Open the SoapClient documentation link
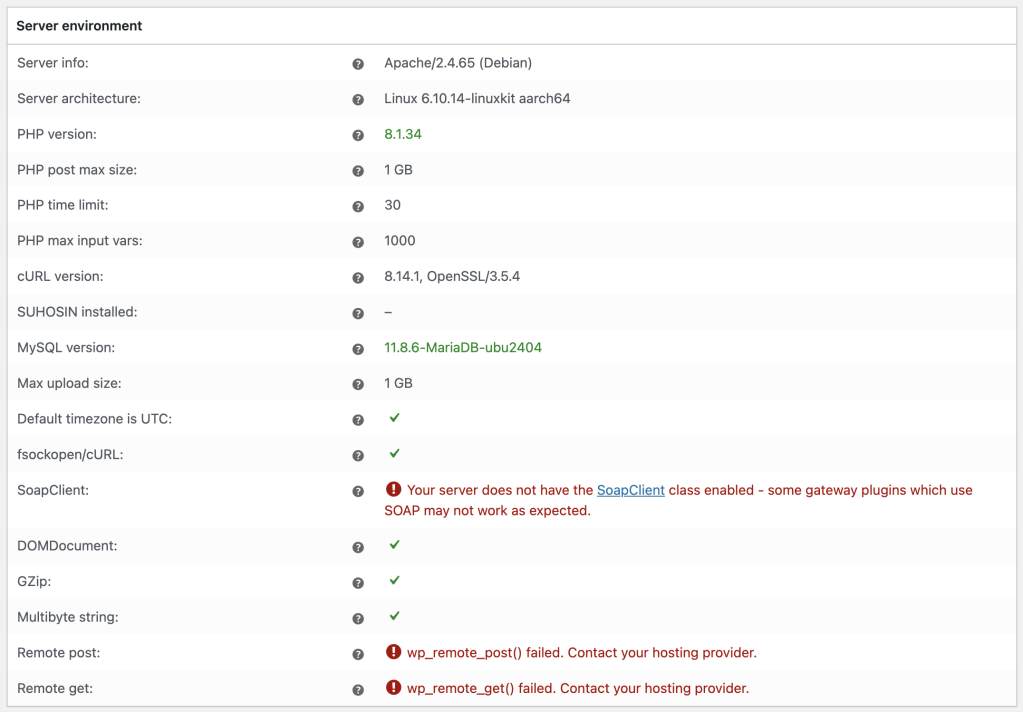Screen dimensions: 1023x712 [x=630, y=490]
